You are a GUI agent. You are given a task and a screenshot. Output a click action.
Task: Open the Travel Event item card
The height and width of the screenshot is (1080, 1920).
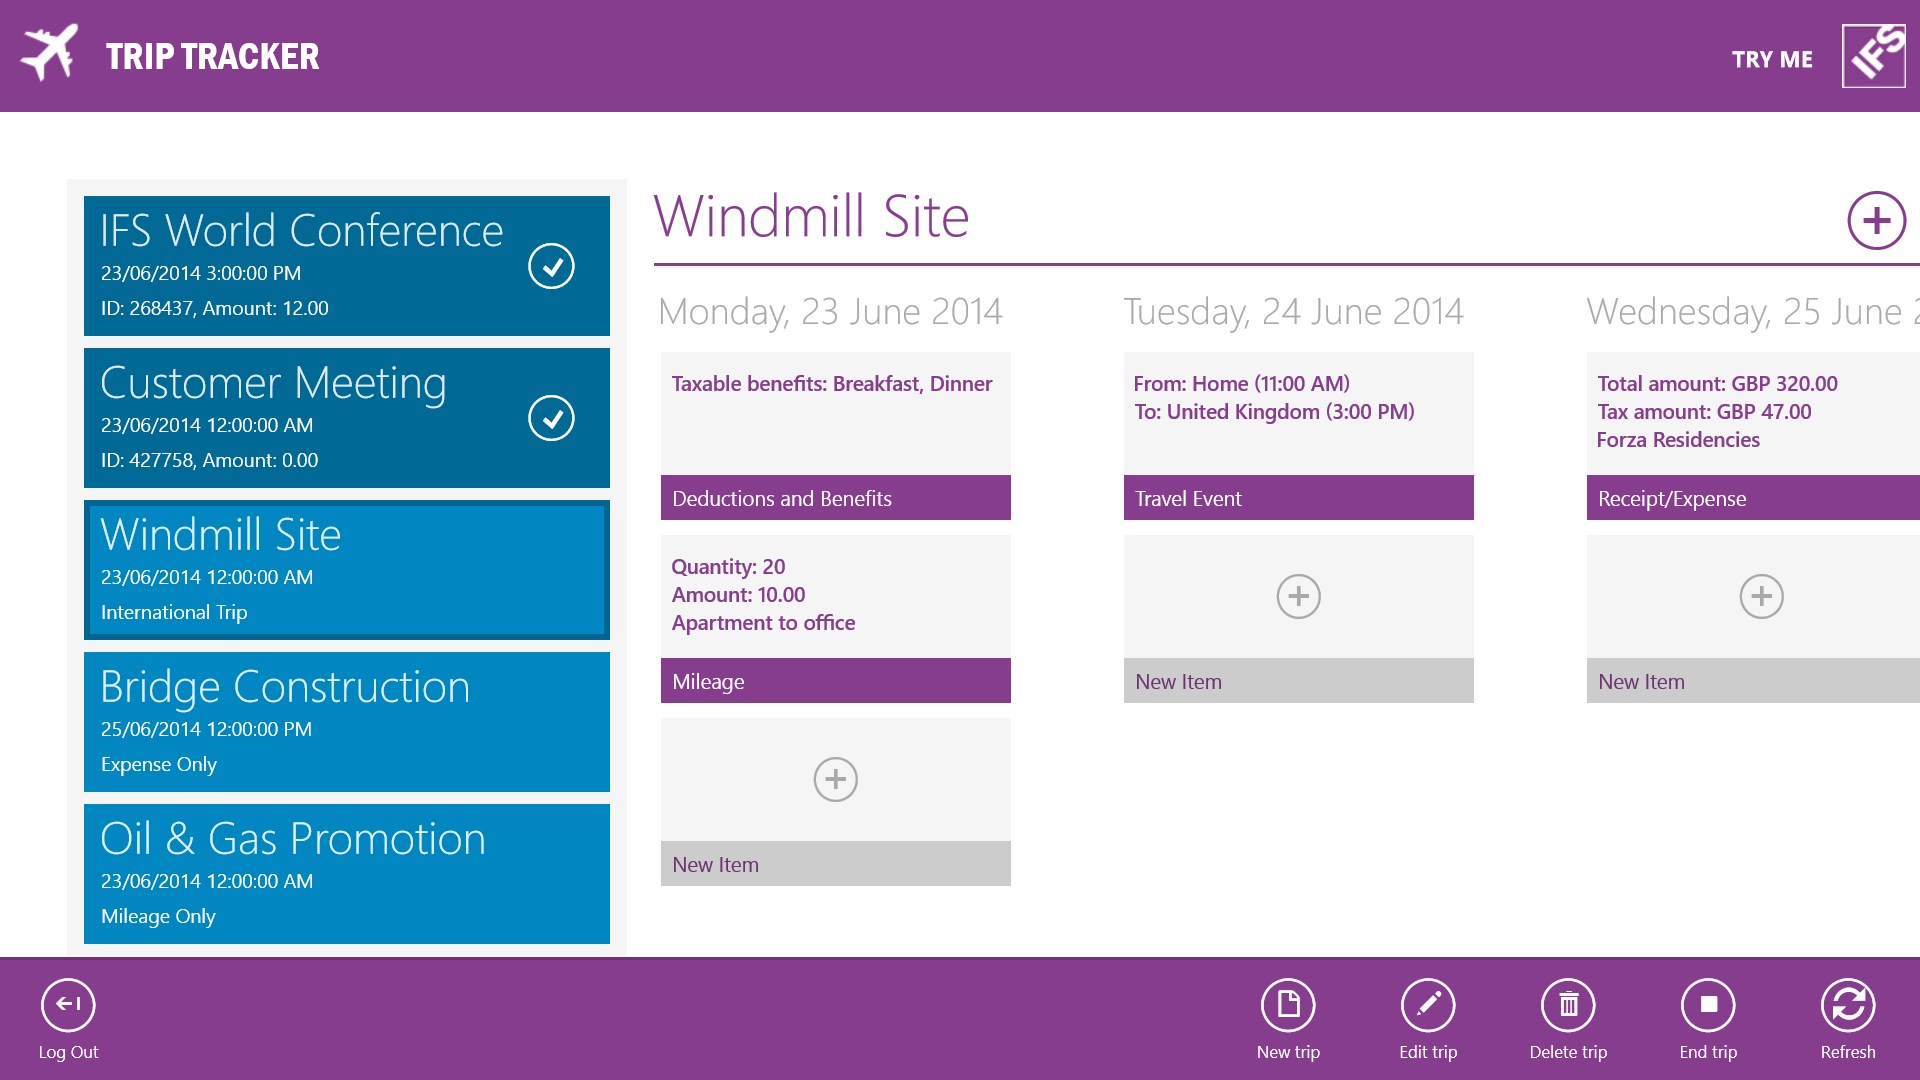(x=1298, y=436)
